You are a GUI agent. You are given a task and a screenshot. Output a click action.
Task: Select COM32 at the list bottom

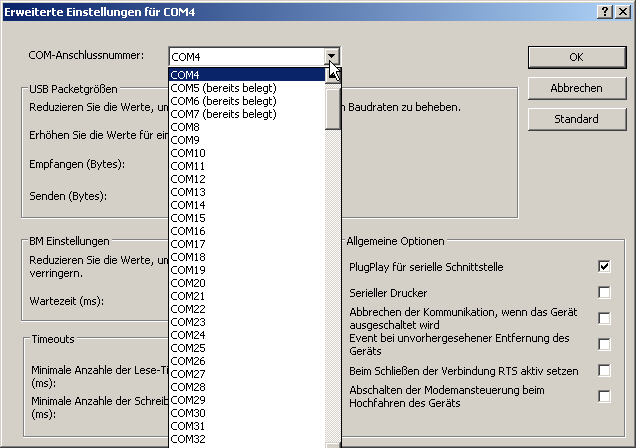247,439
